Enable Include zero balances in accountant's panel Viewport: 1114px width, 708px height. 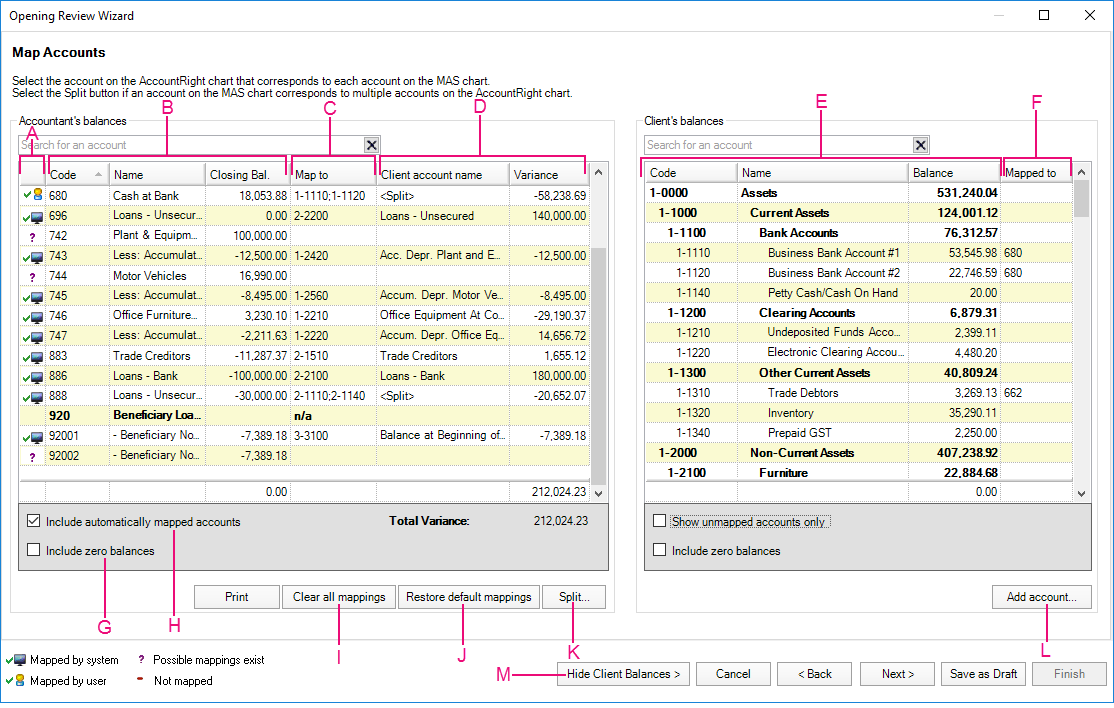pos(34,550)
